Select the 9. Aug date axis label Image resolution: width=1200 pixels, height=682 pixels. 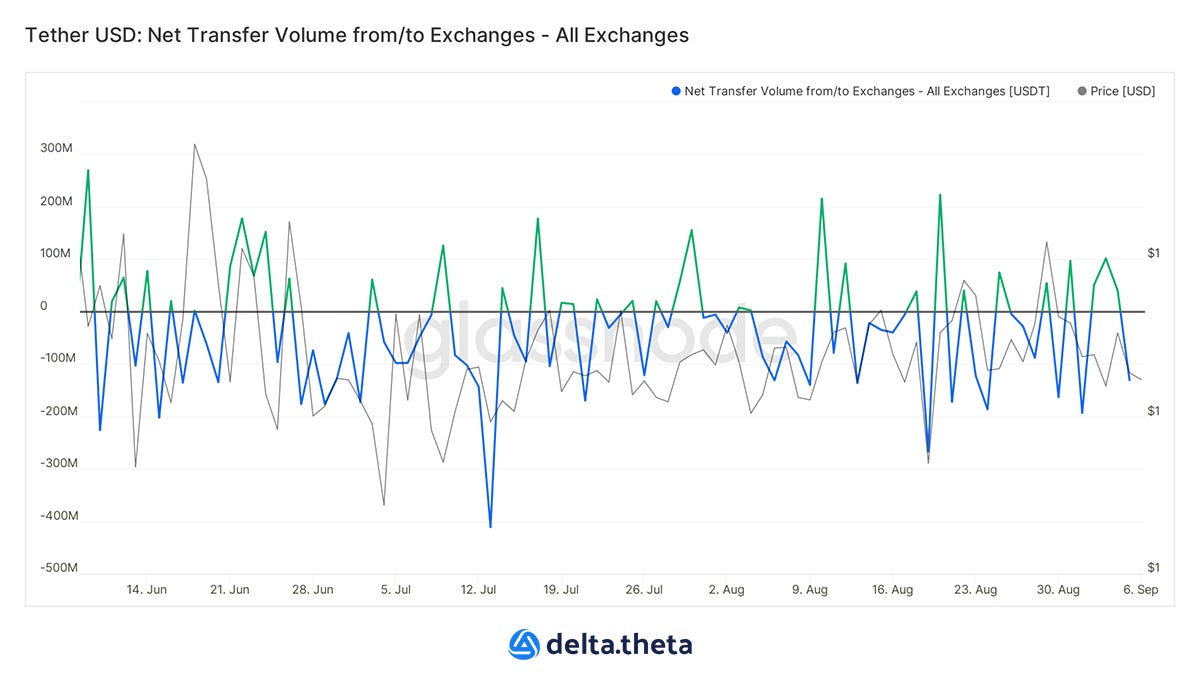[810, 590]
